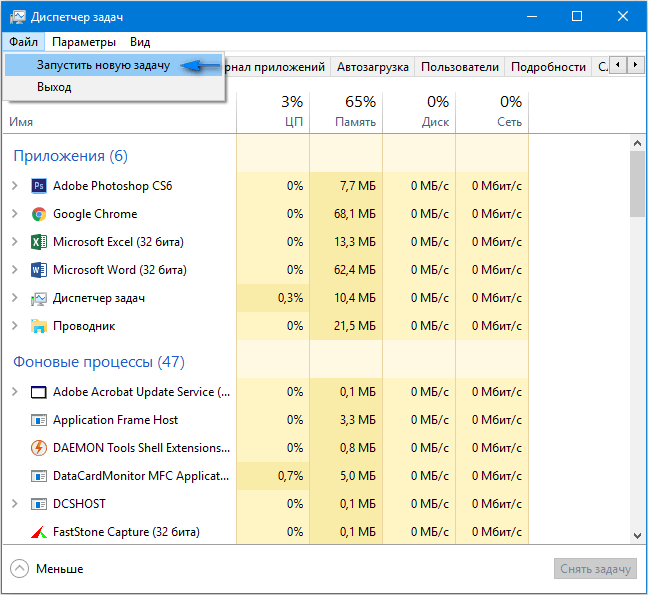Screen dimensions: 648x595
Task: Open the Параметры menu
Action: click(84, 42)
